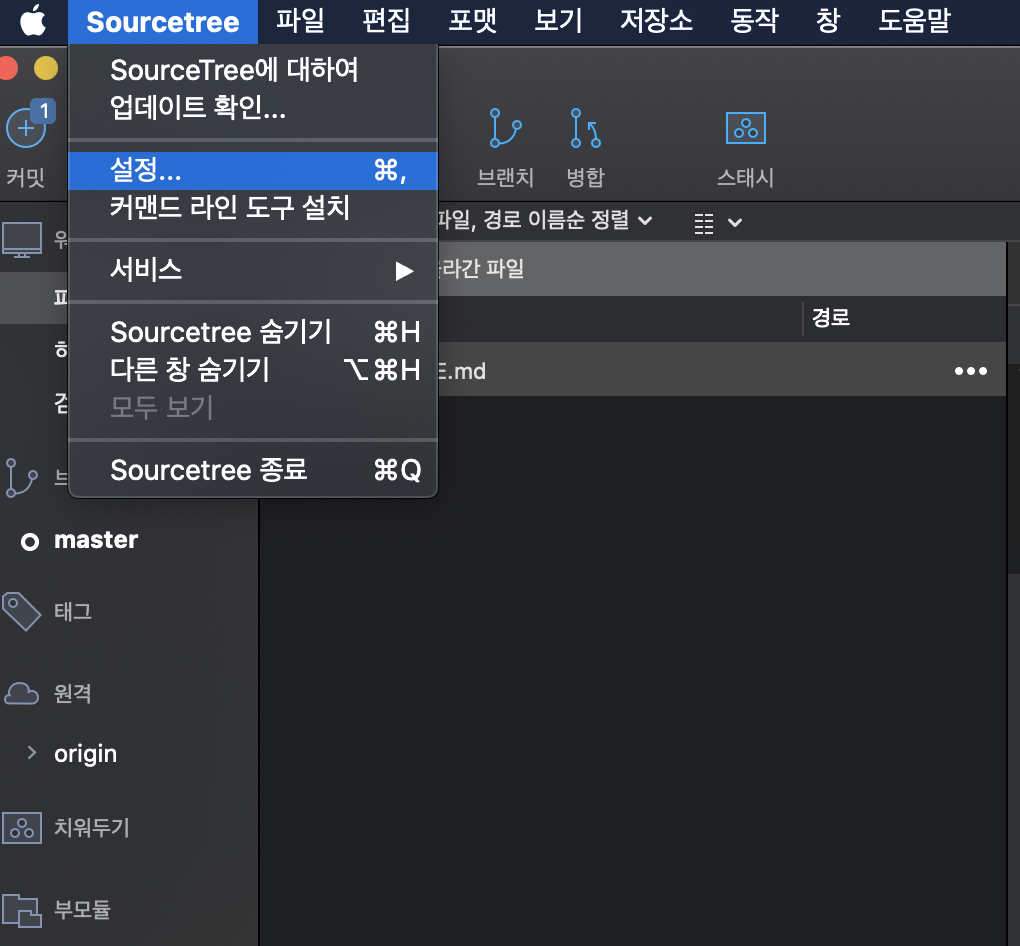The height and width of the screenshot is (946, 1020).
Task: Select the master branch in sidebar
Action: tap(96, 540)
